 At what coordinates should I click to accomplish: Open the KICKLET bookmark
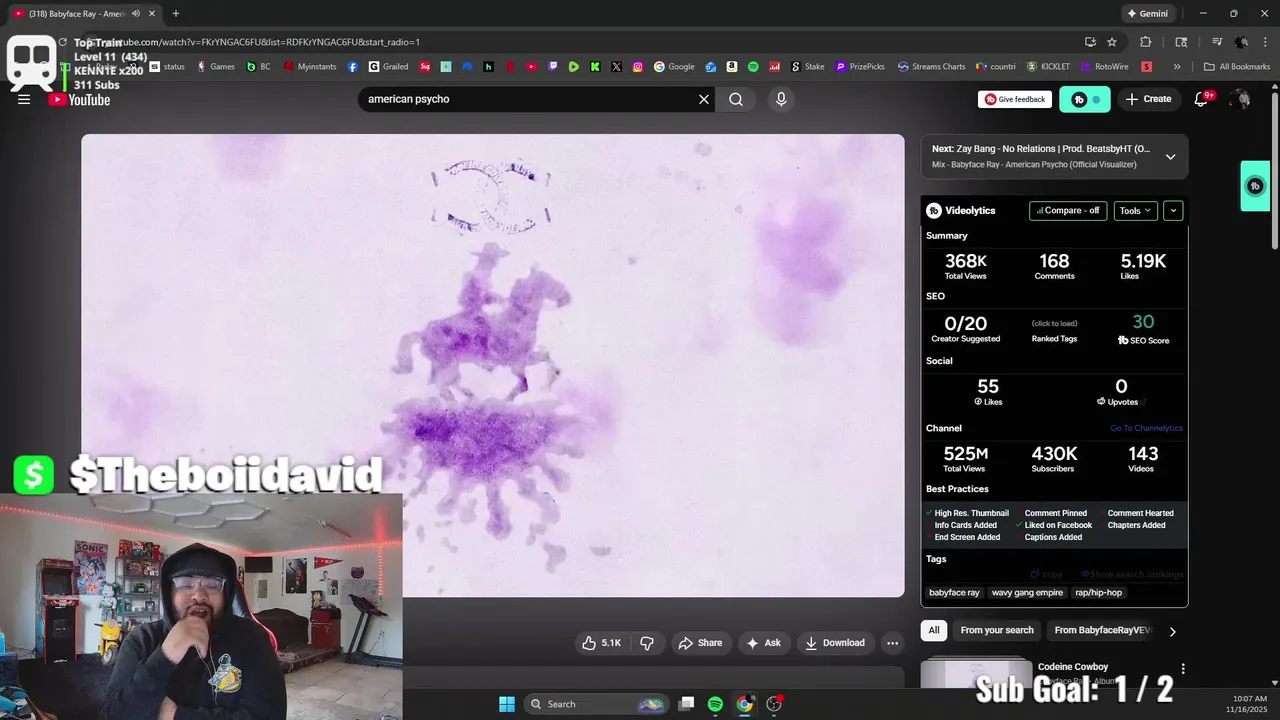click(1048, 67)
